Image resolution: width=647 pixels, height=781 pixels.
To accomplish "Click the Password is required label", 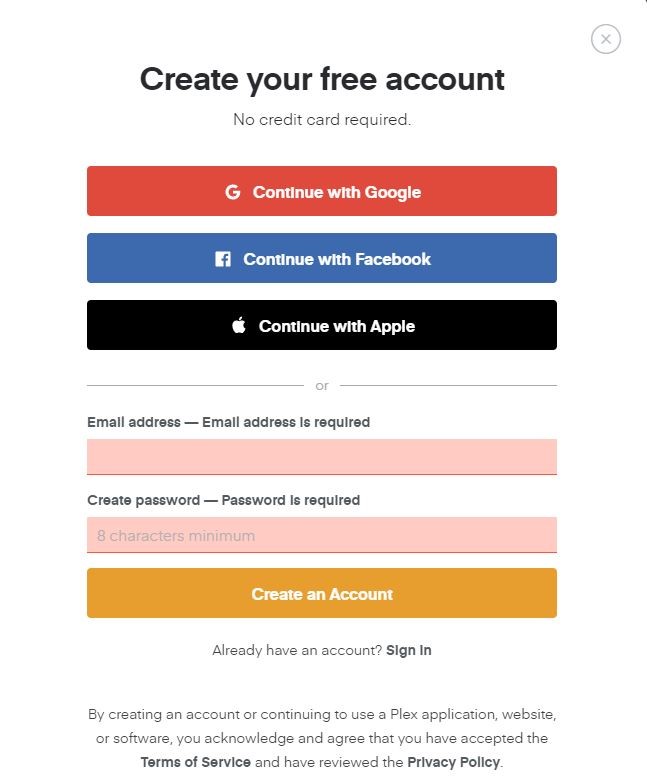I will (290, 500).
